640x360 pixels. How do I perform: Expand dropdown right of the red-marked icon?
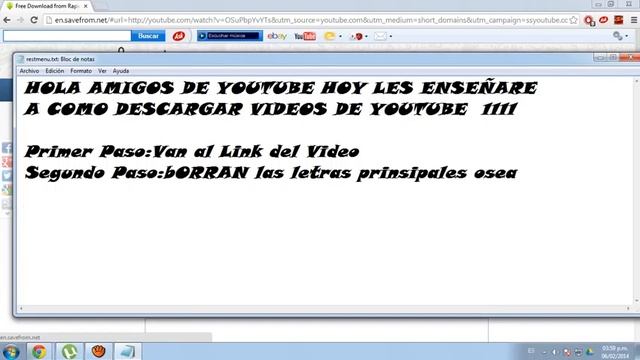(x=366, y=36)
